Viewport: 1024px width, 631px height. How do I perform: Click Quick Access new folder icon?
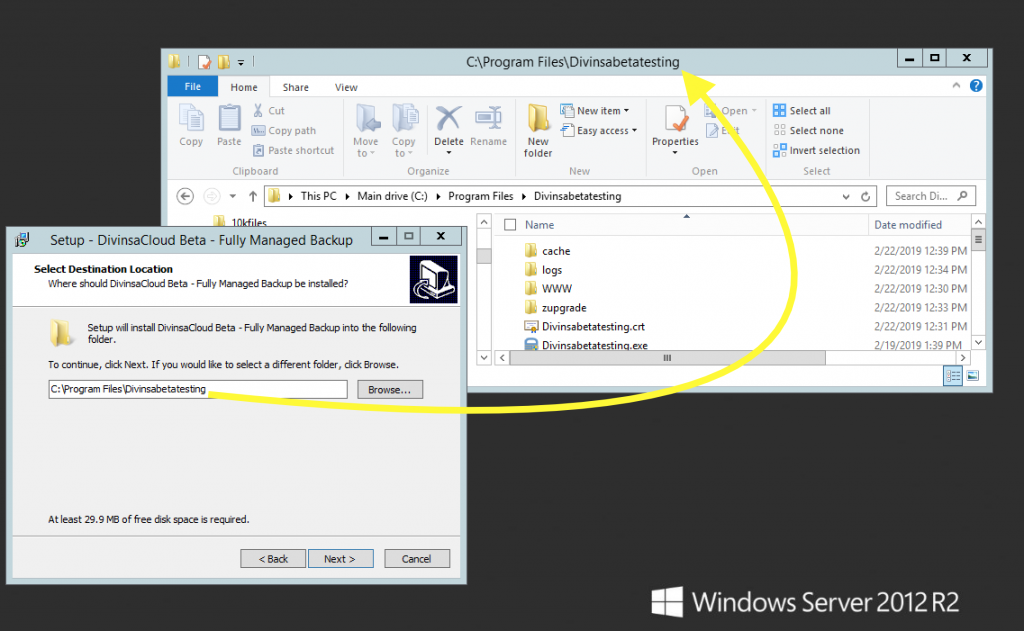[224, 62]
